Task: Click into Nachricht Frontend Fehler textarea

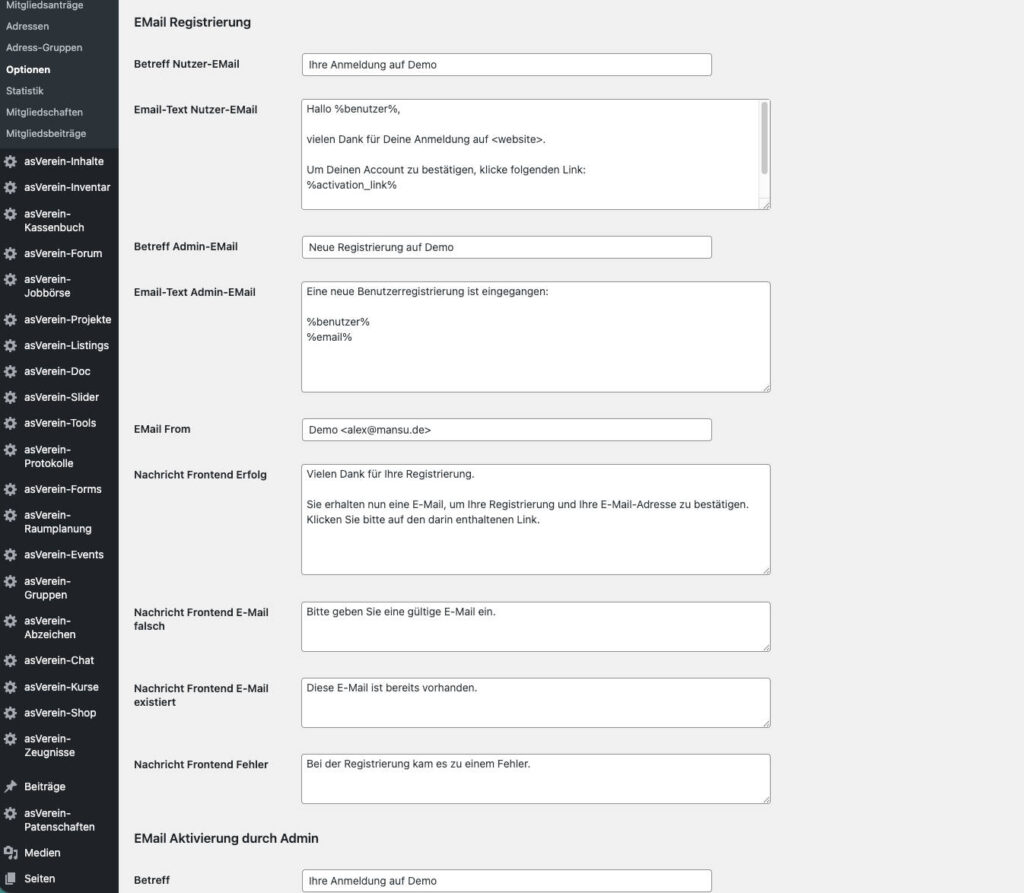Action: (x=535, y=779)
